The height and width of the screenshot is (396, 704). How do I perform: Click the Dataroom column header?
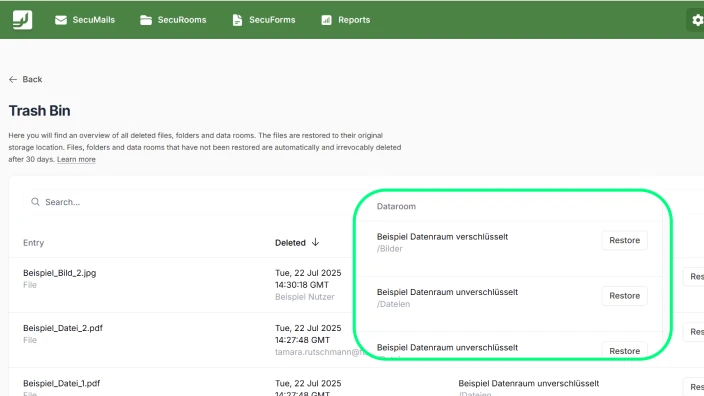coord(396,207)
